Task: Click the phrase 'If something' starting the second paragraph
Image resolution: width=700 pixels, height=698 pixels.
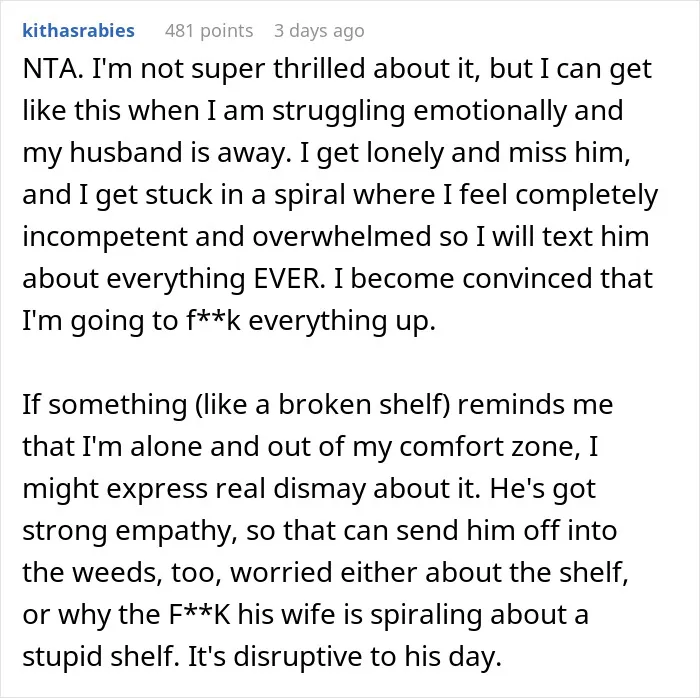Action: click(x=104, y=405)
